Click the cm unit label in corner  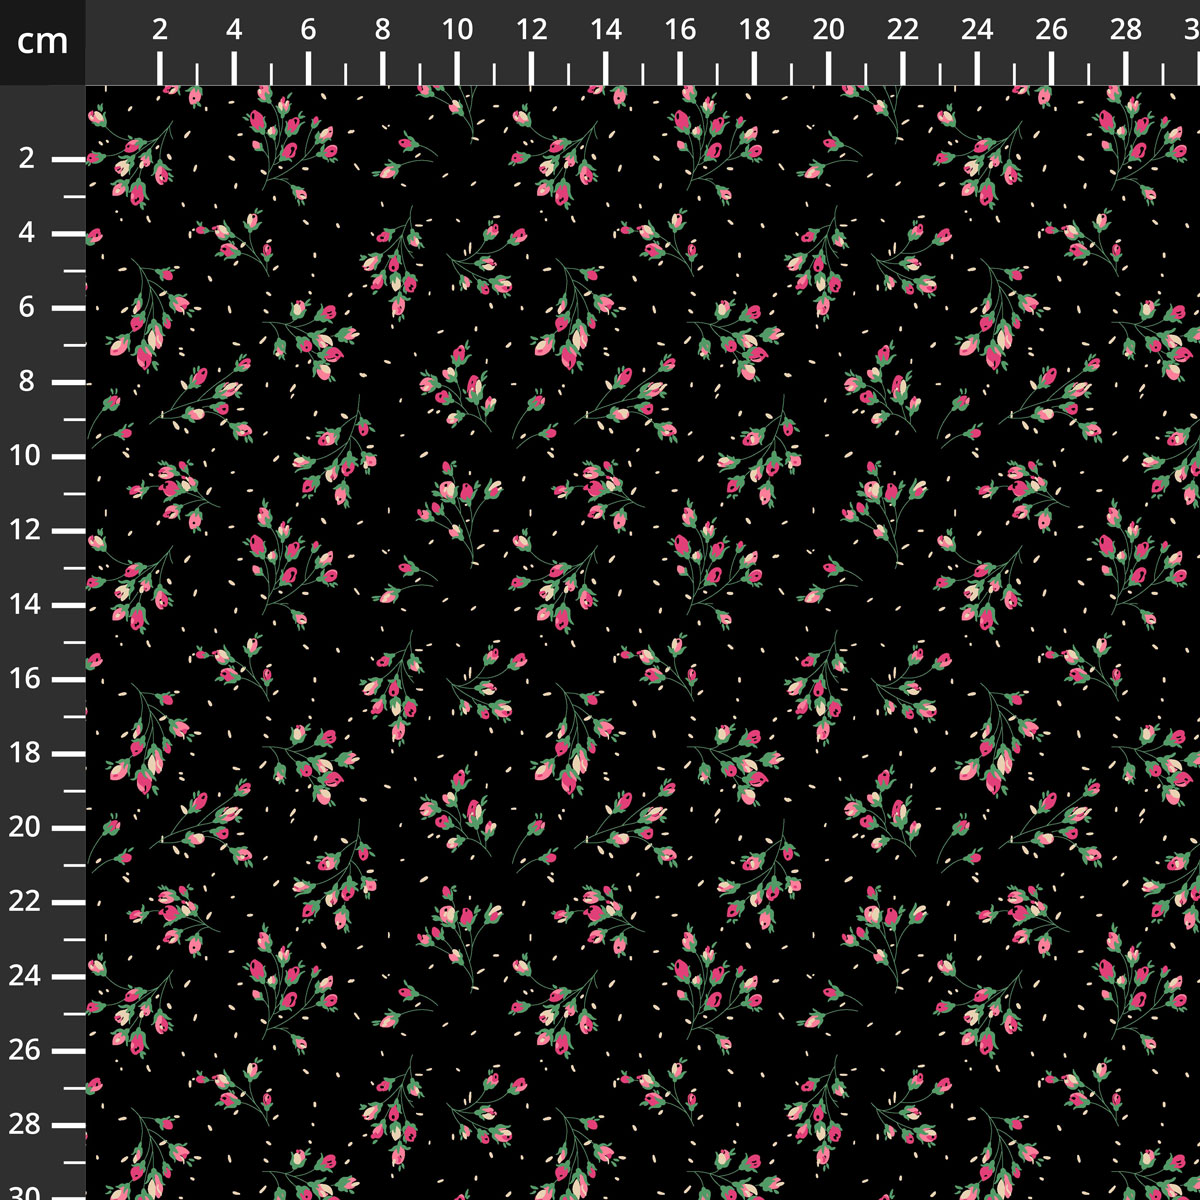(x=43, y=42)
